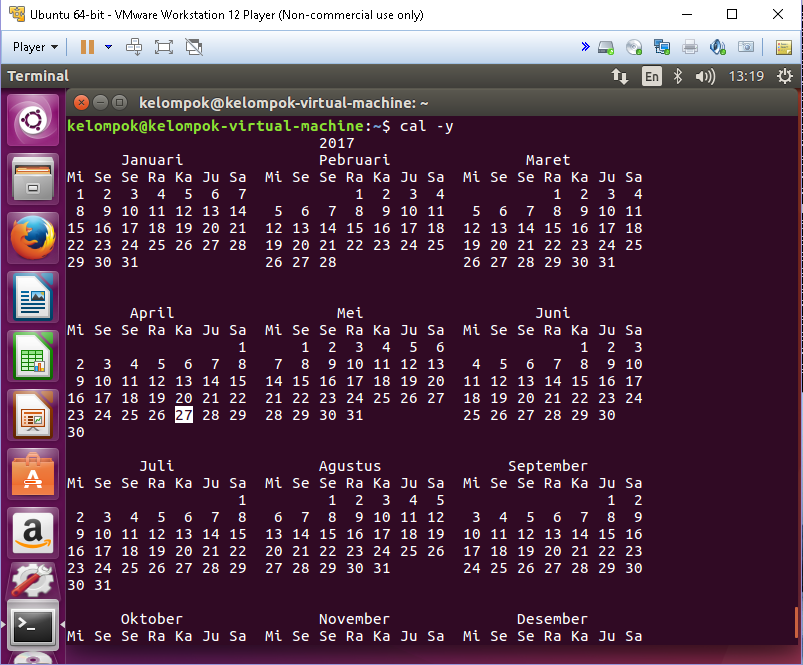Click the Terminal launcher icon
Image resolution: width=803 pixels, height=665 pixels.
point(33,625)
